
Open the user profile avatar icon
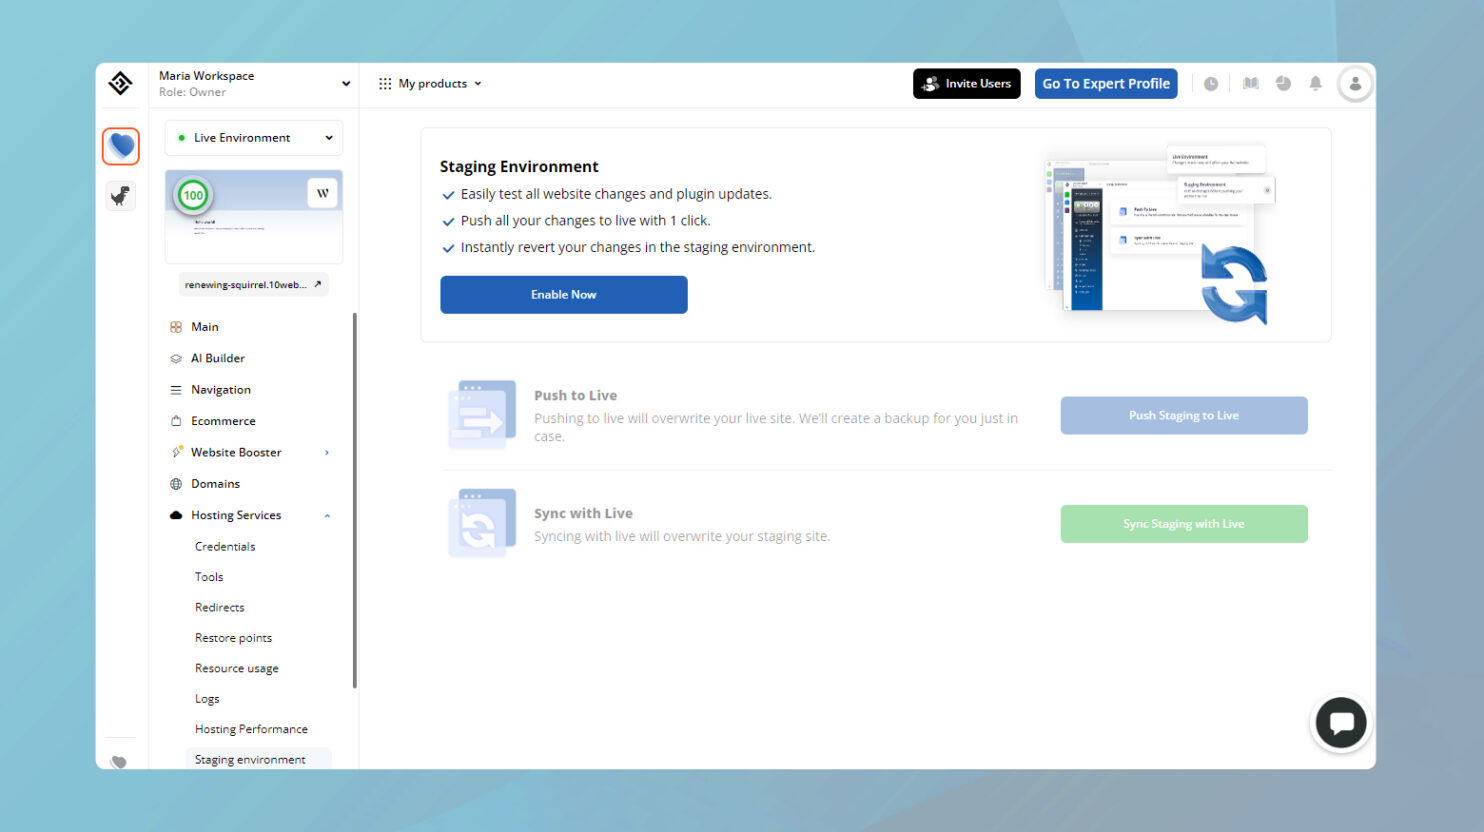coord(1355,84)
